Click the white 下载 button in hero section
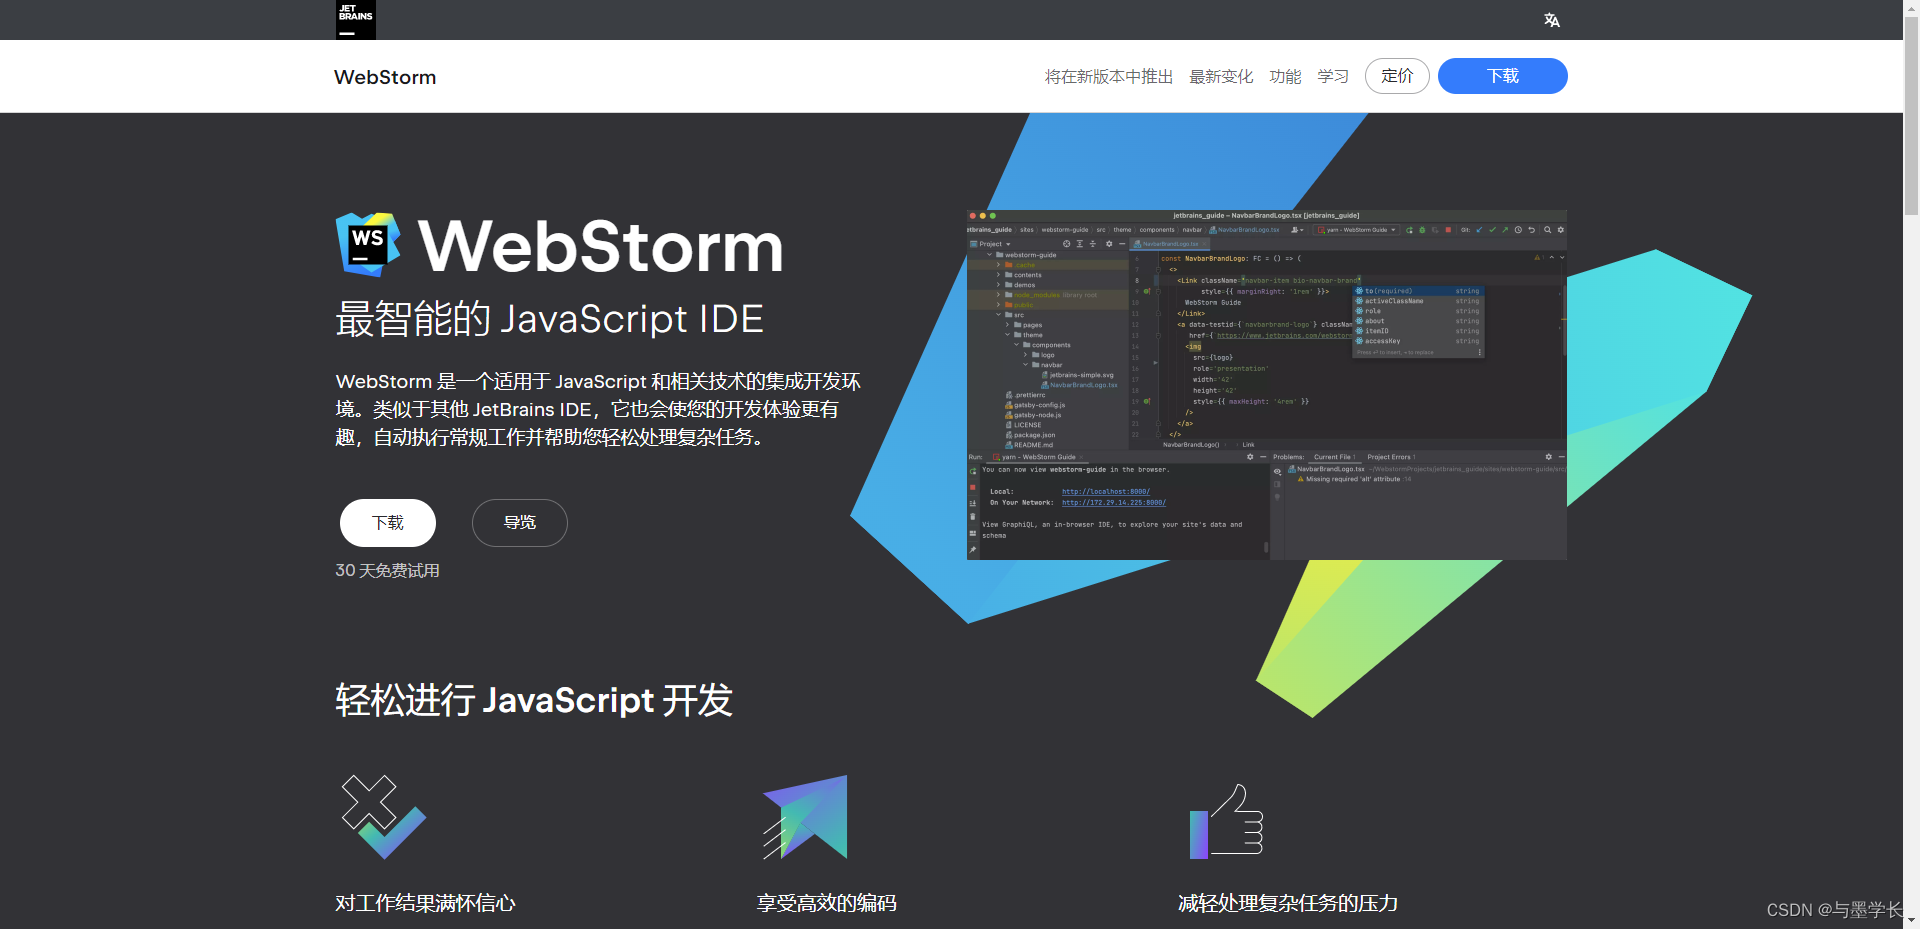Viewport: 1920px width, 929px height. tap(388, 523)
